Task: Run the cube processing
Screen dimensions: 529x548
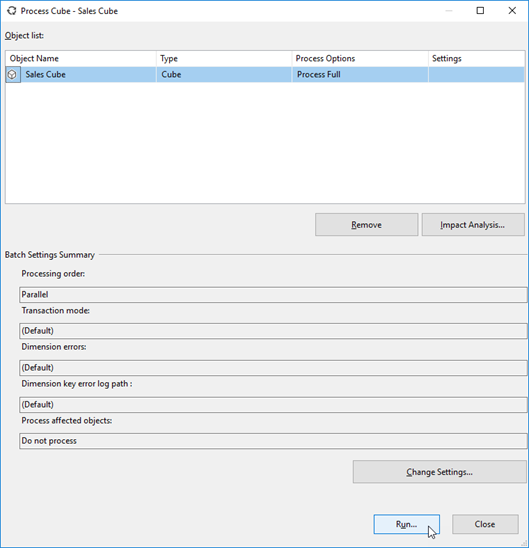Action: pyautogui.click(x=406, y=524)
